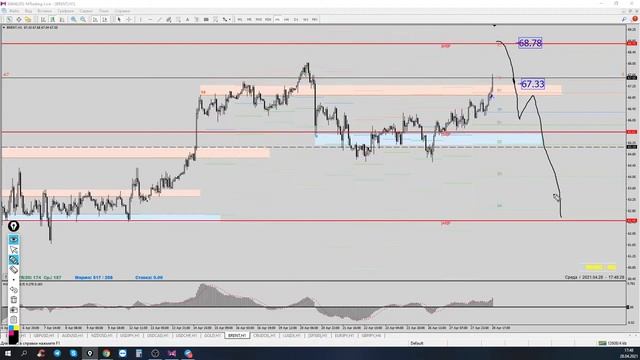Switch chart to W1 timeframe
640x360 pixels.
(305, 19)
